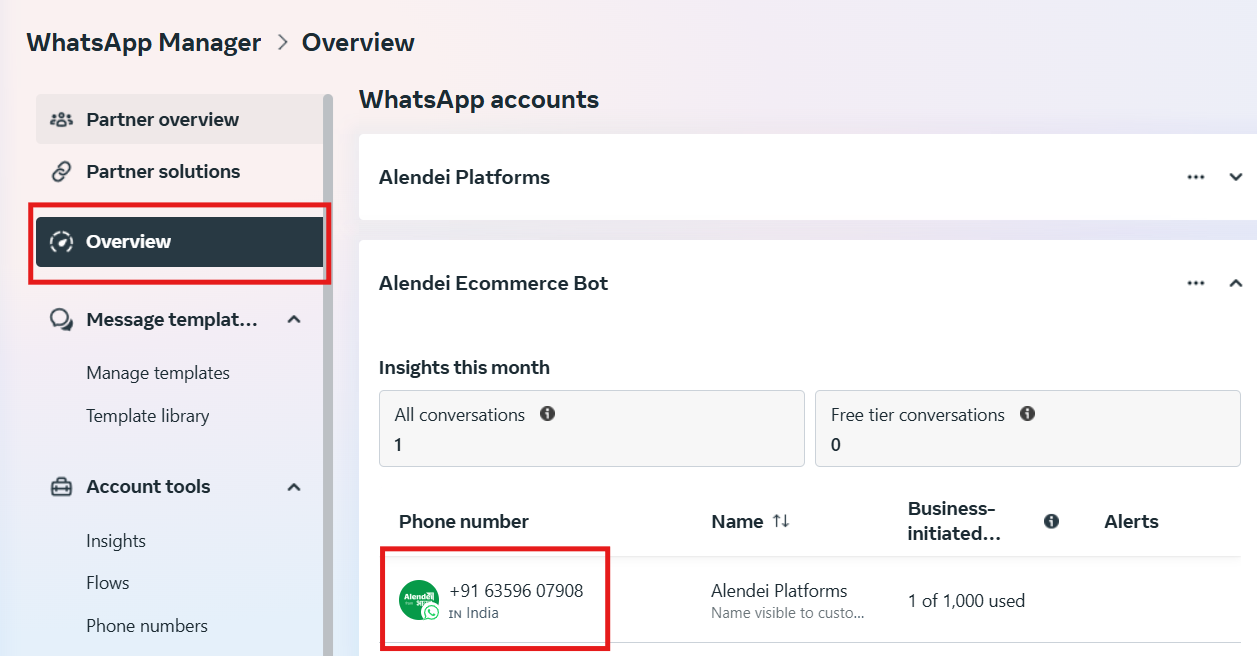Click the Partner overview people icon
Screen dimensions: 1257x656
[x=61, y=119]
